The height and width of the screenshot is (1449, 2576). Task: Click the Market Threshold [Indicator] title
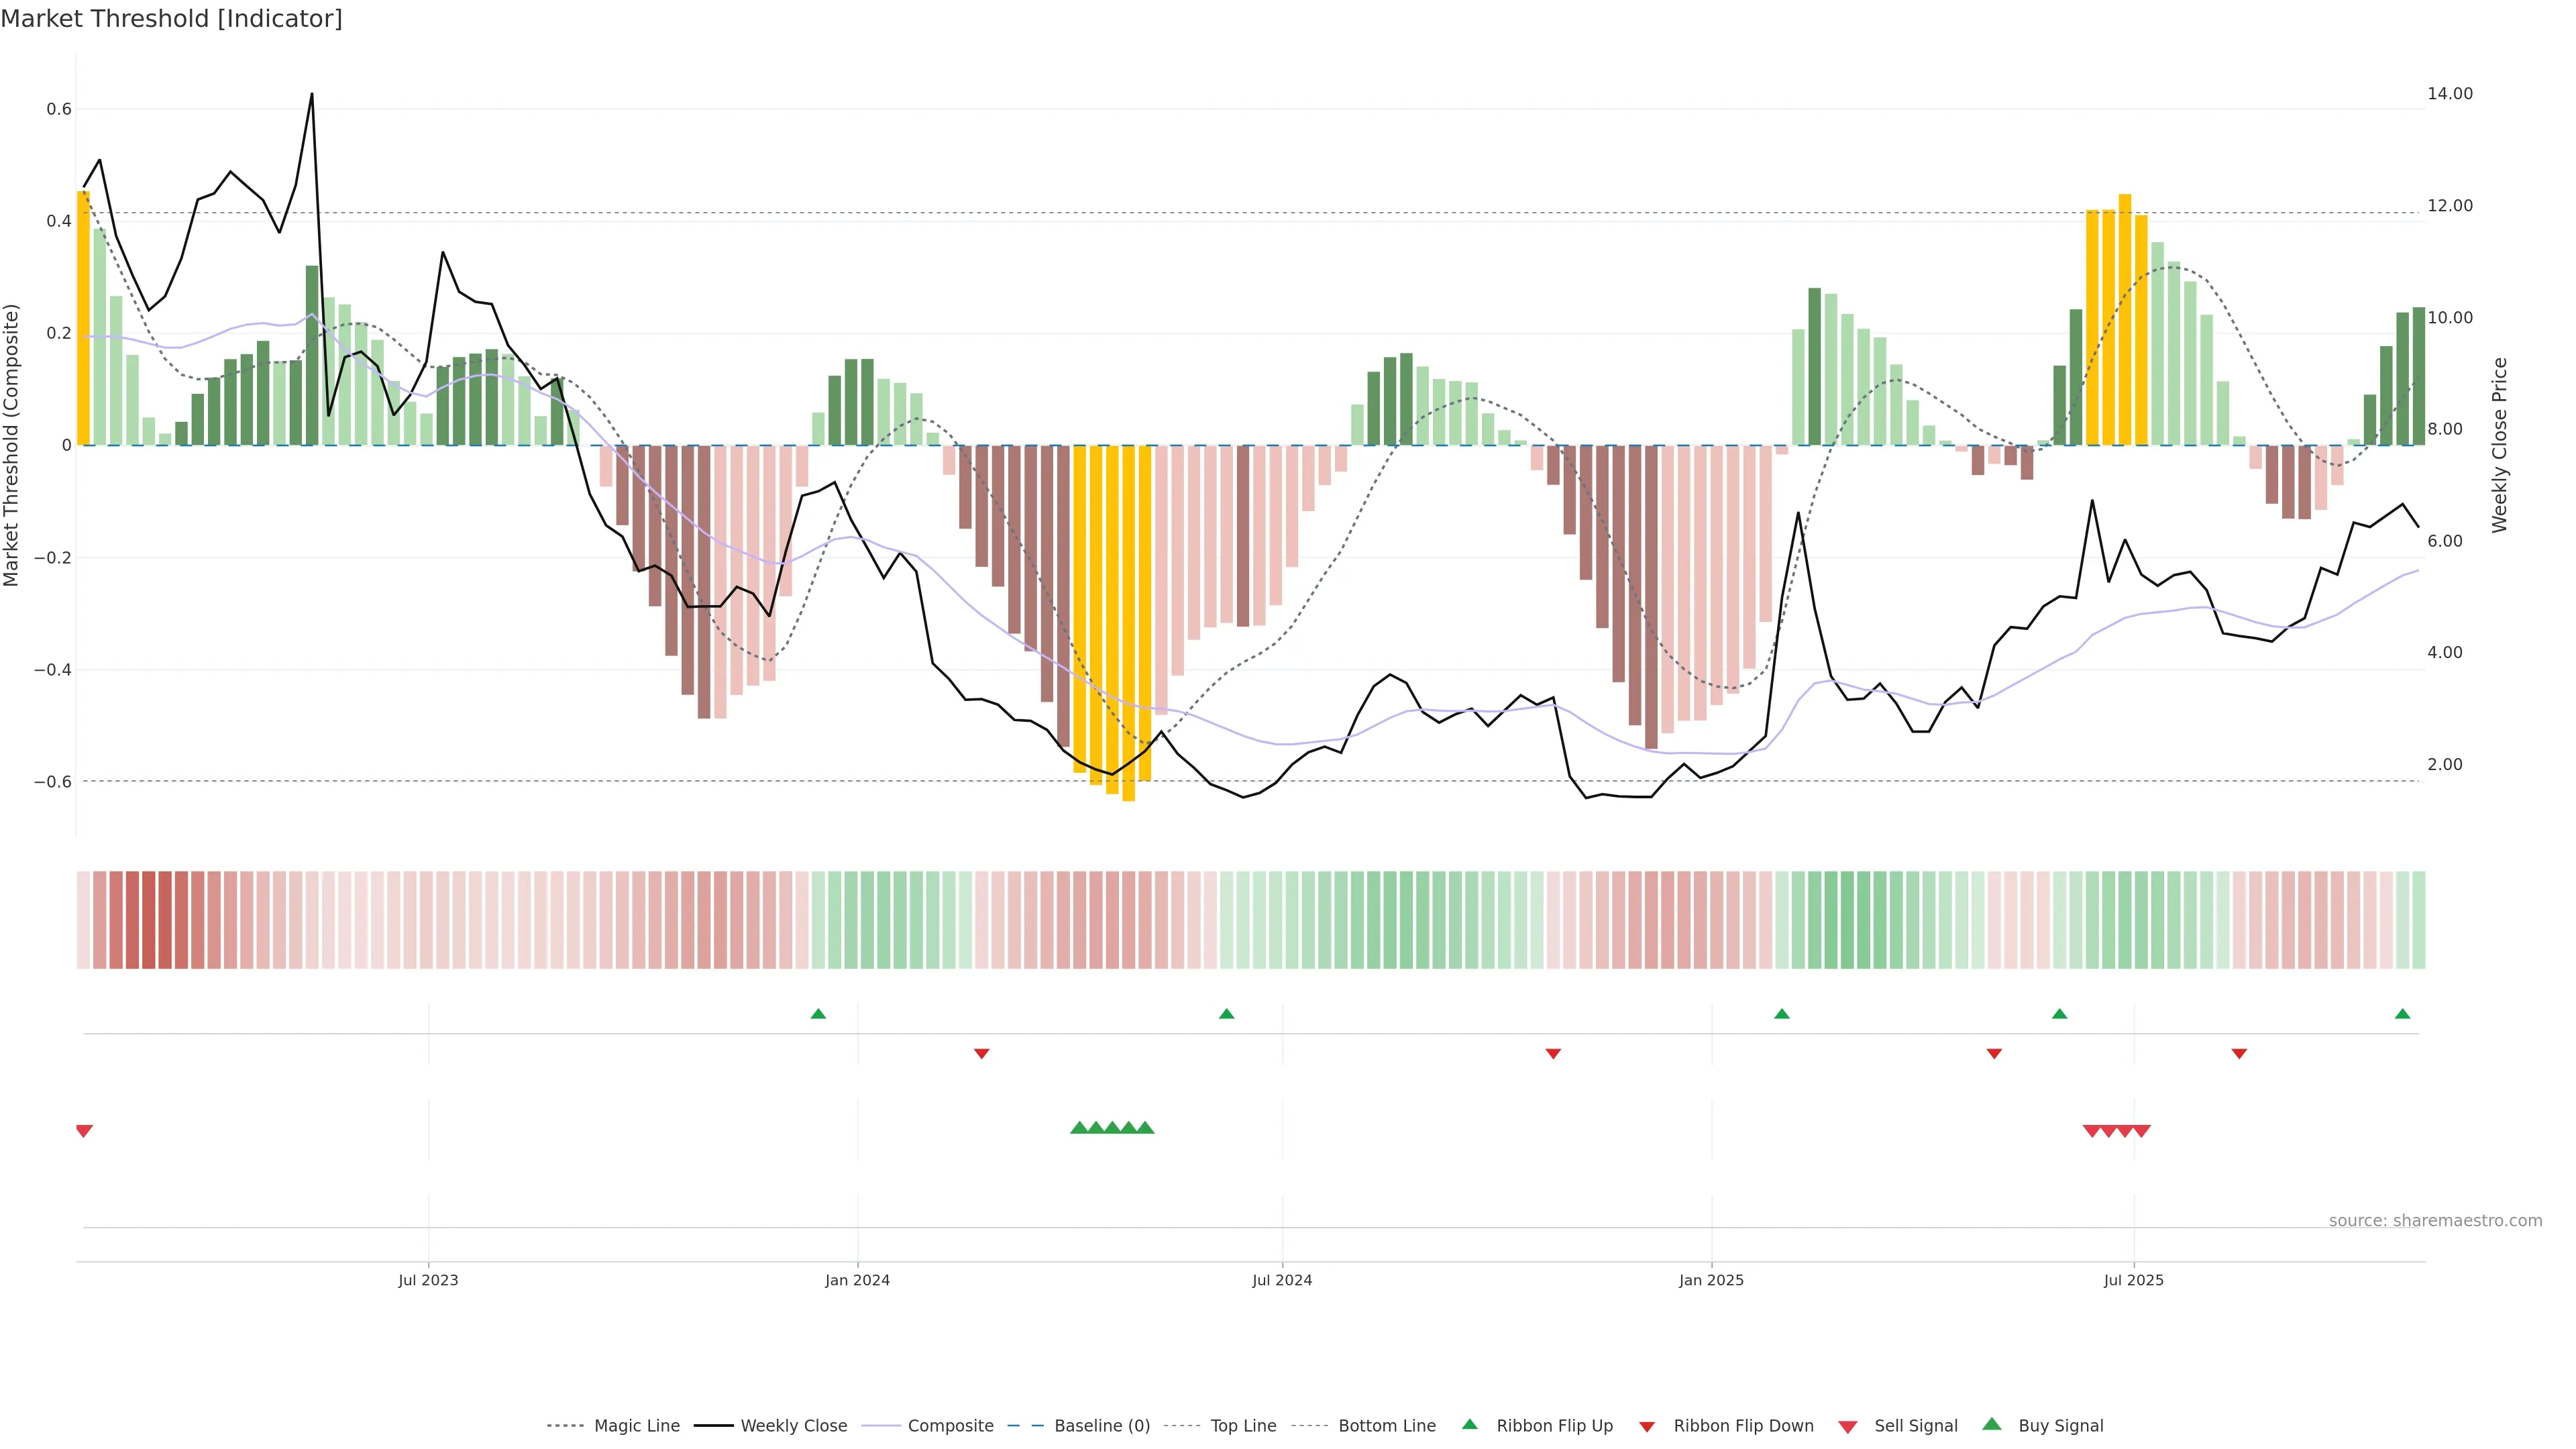coord(171,19)
